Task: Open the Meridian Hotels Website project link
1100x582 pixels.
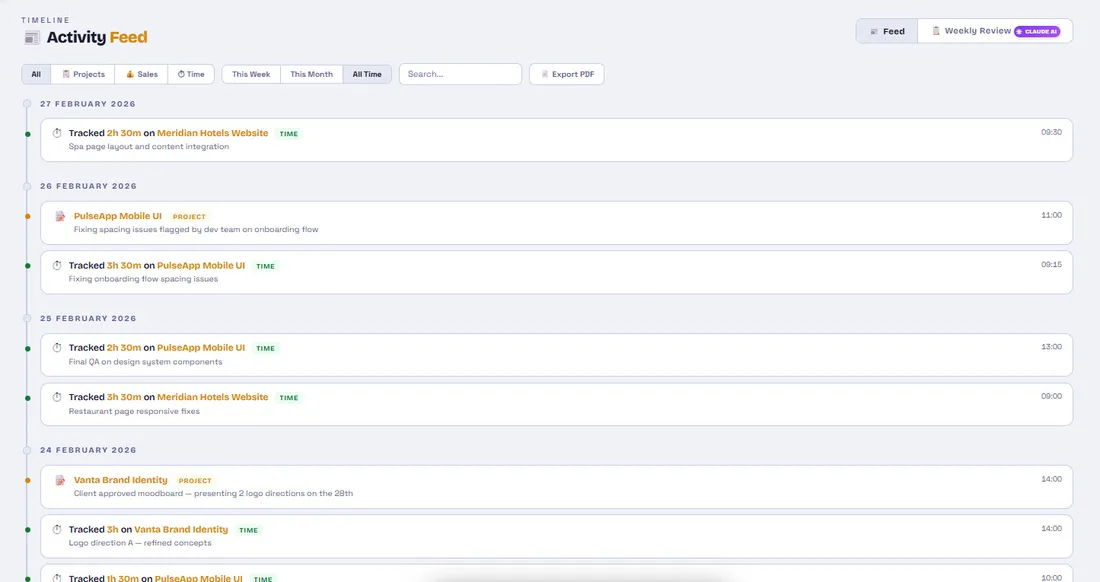Action: (213, 132)
